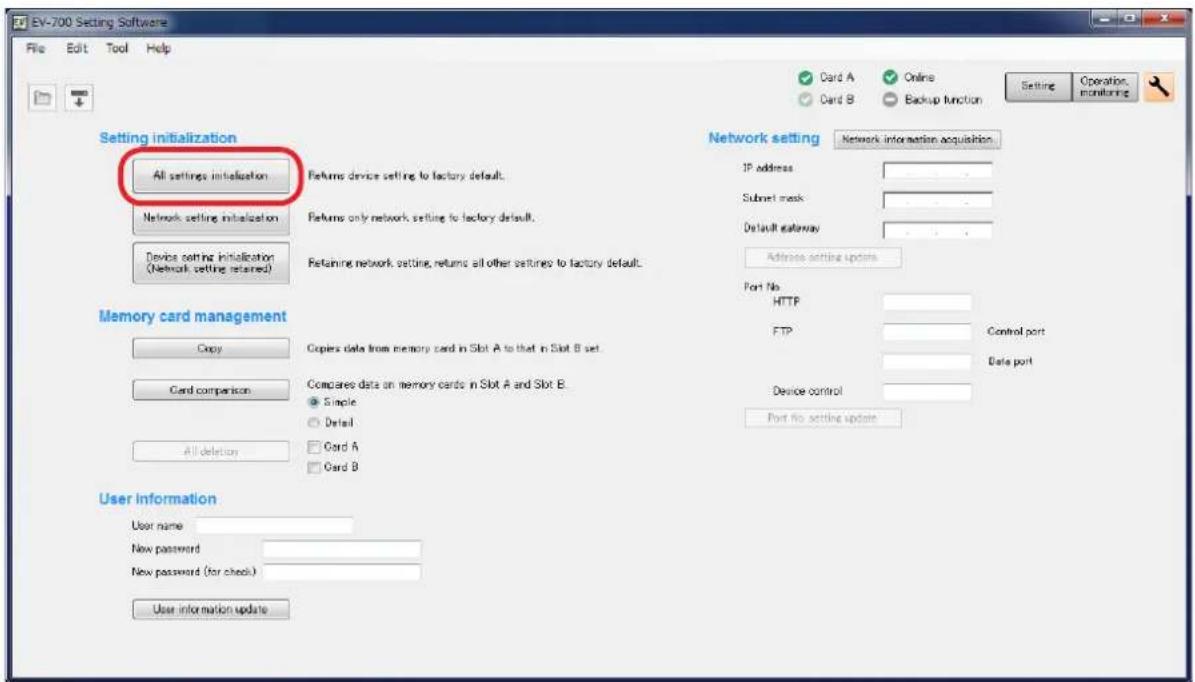The image size is (1195, 682).
Task: Click the Default gateway input field
Action: click(937, 229)
